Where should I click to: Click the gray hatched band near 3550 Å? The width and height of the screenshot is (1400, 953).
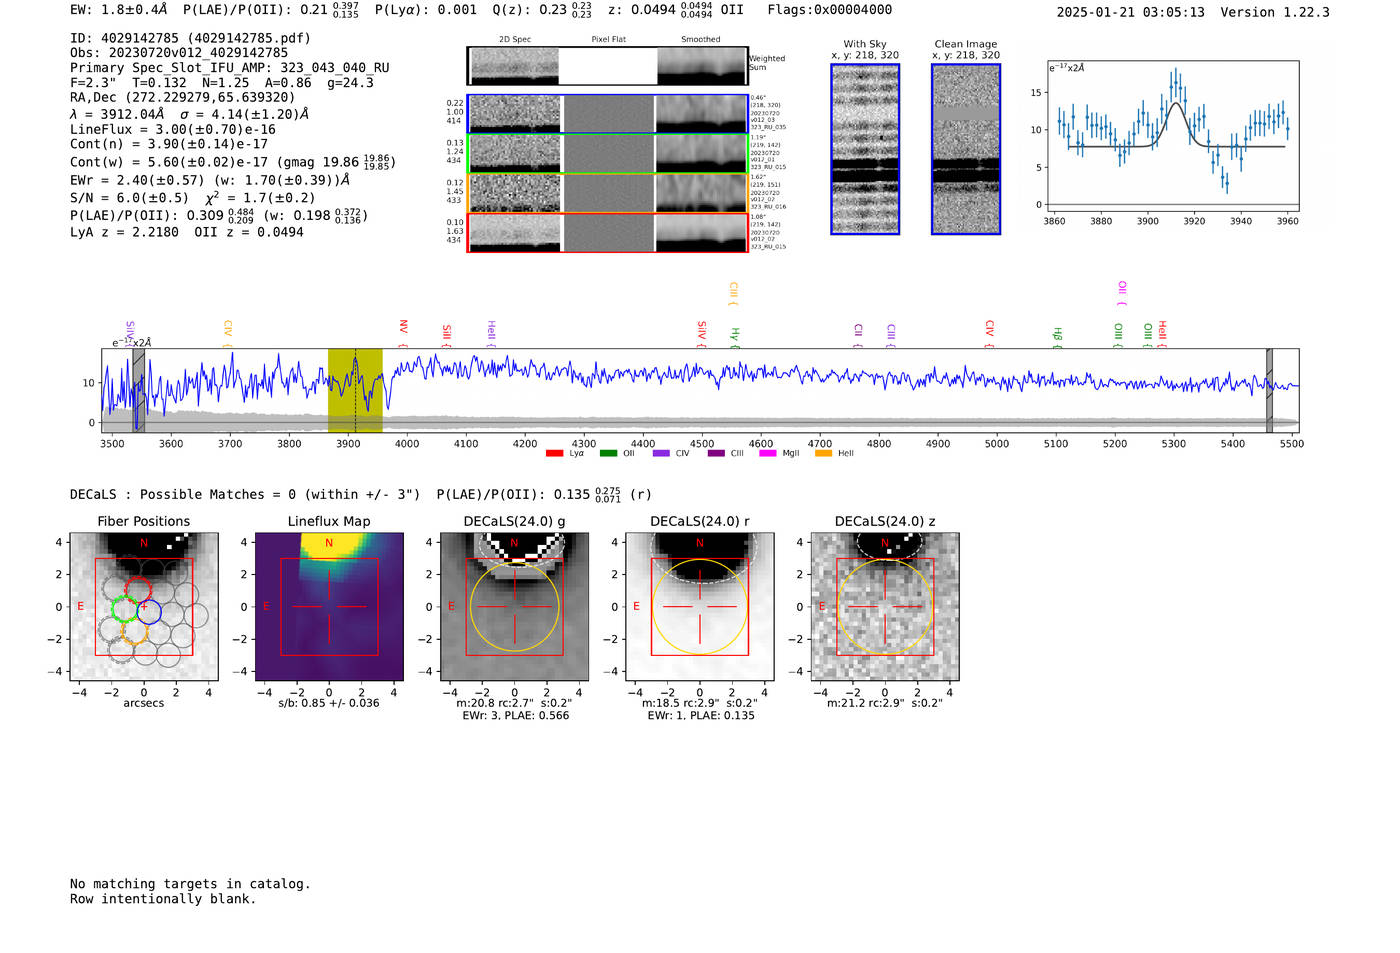138,390
